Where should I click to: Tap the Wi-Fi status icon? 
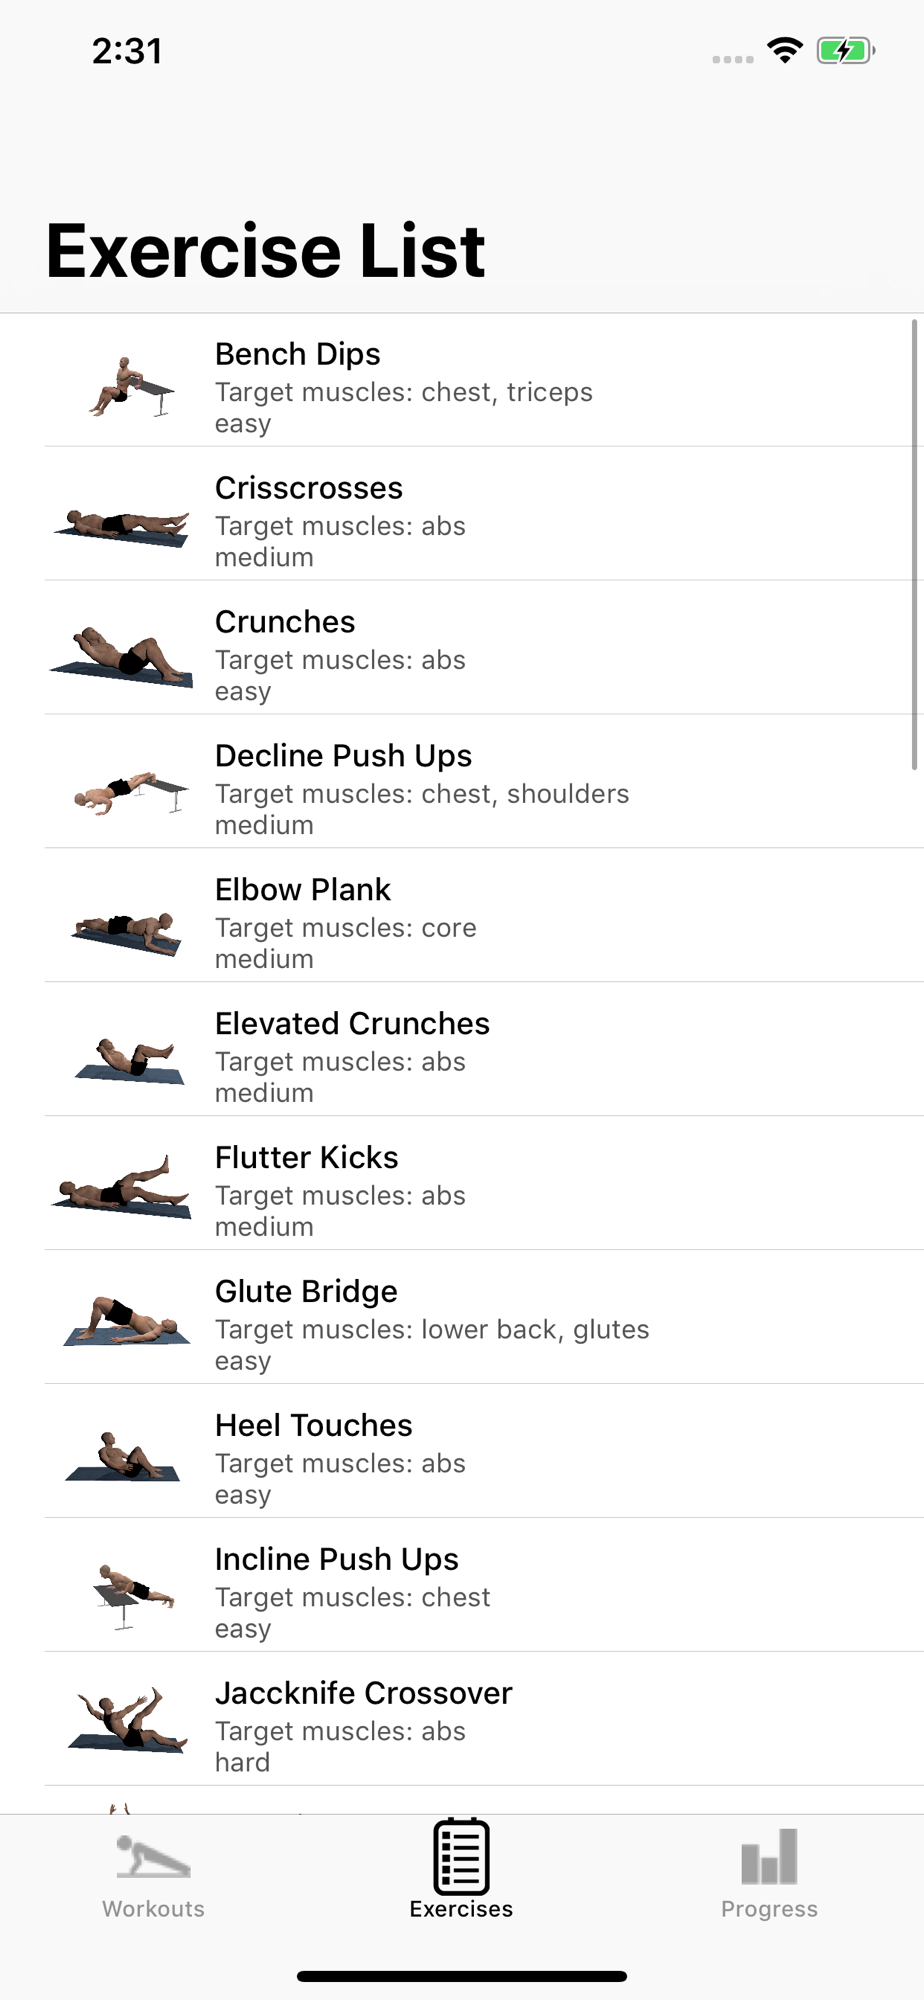click(x=785, y=50)
